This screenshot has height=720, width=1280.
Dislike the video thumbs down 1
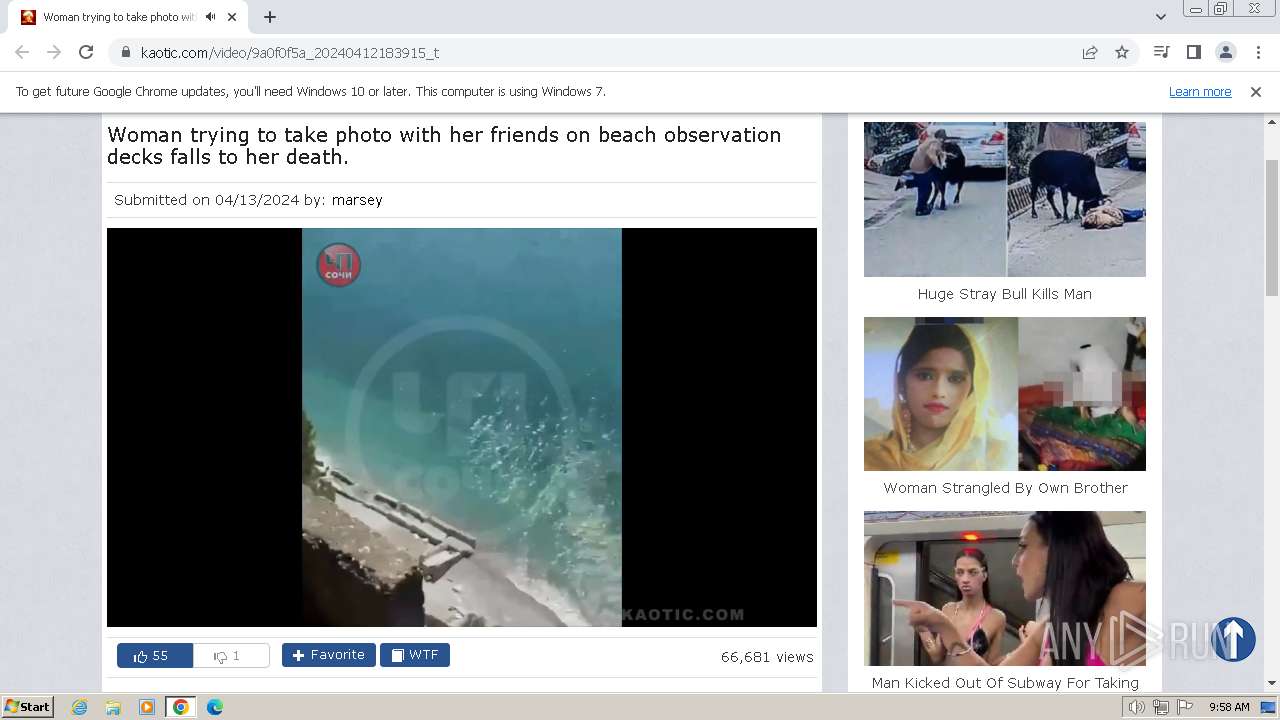tap(231, 656)
